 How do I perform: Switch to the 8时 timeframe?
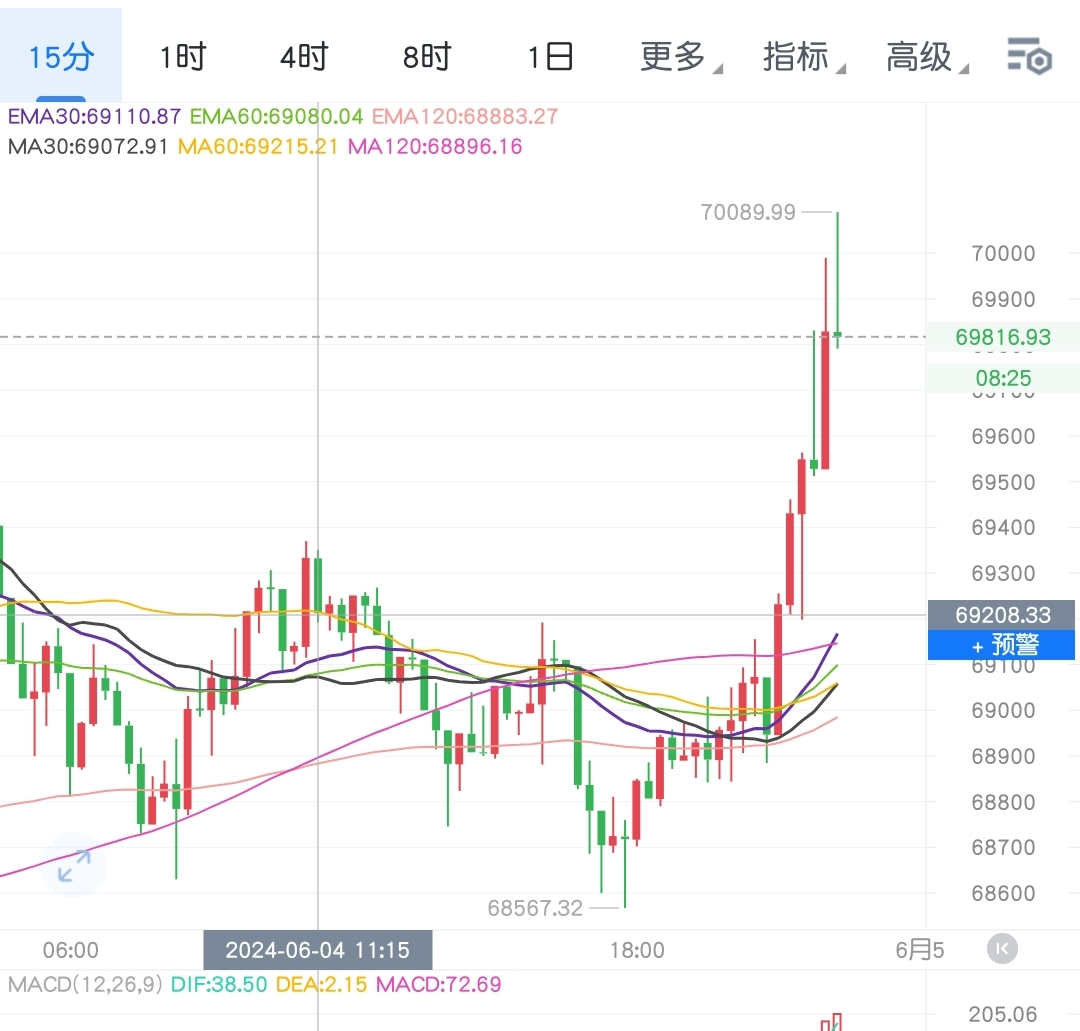[427, 56]
